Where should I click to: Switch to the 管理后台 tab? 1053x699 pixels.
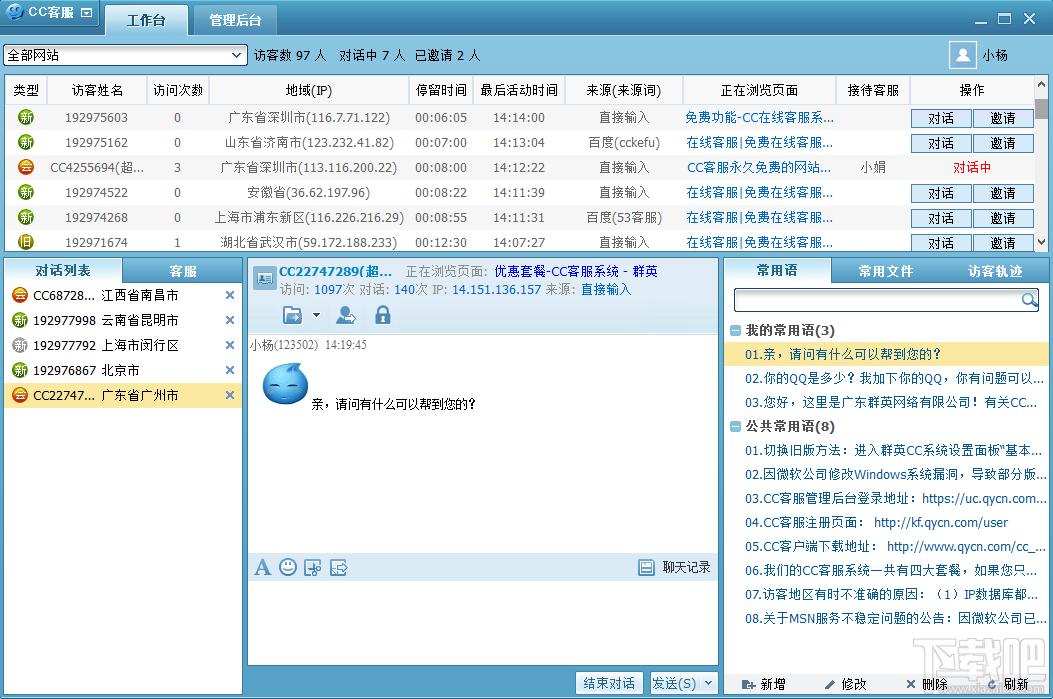coord(235,20)
